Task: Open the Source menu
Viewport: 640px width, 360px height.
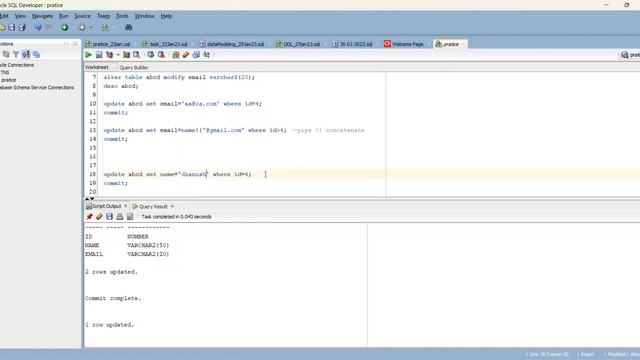Action: tap(82, 16)
